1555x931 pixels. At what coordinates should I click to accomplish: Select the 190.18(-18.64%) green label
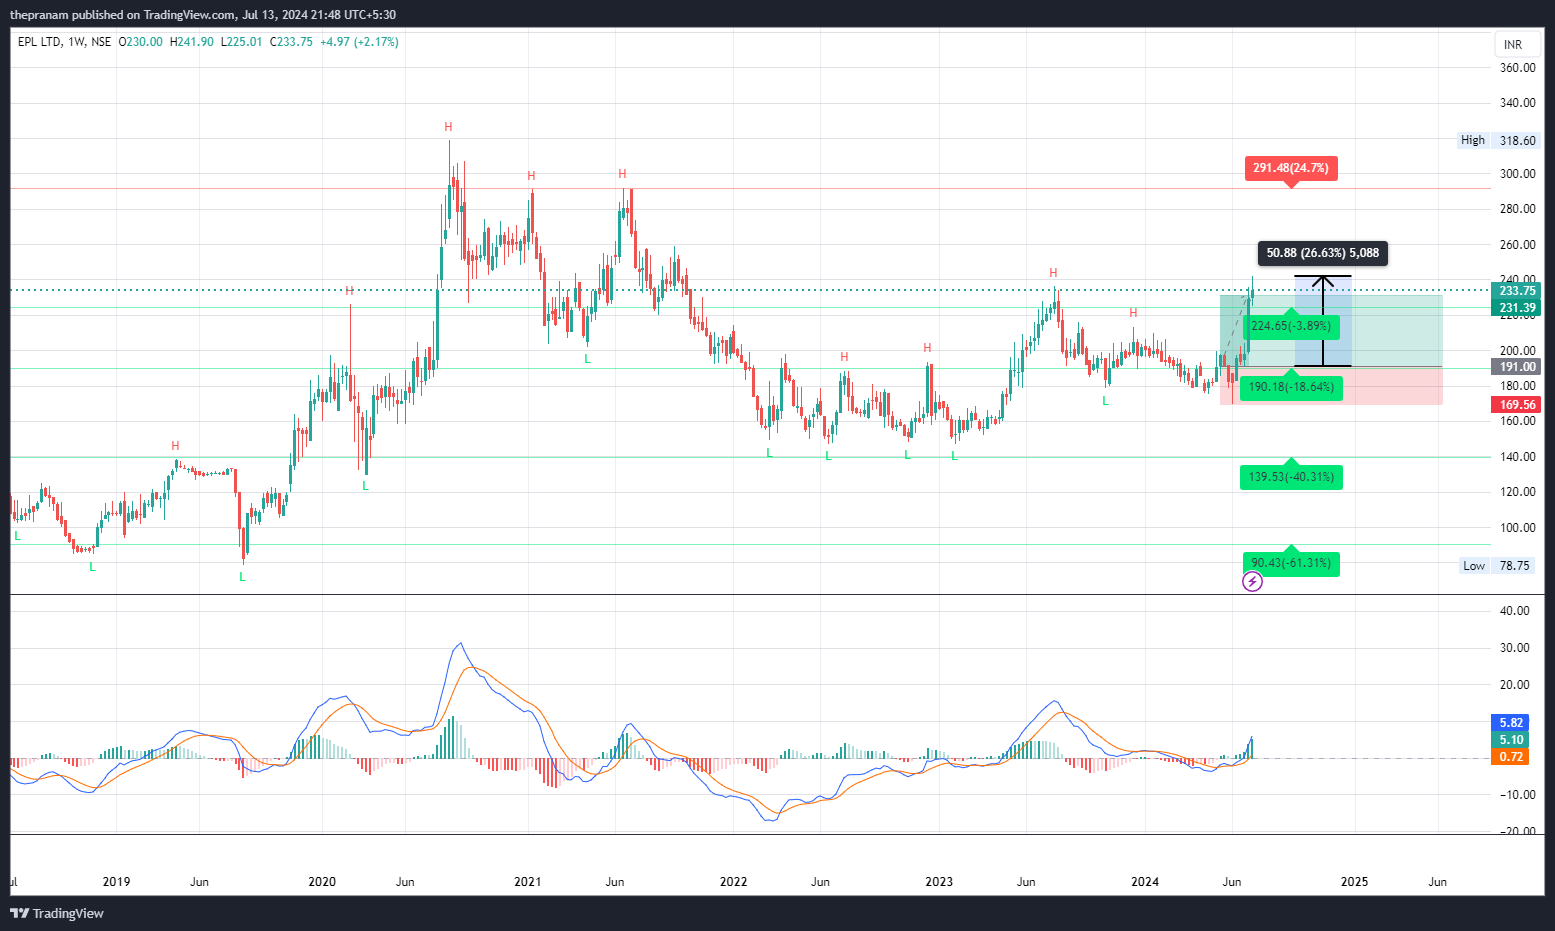tap(1291, 387)
